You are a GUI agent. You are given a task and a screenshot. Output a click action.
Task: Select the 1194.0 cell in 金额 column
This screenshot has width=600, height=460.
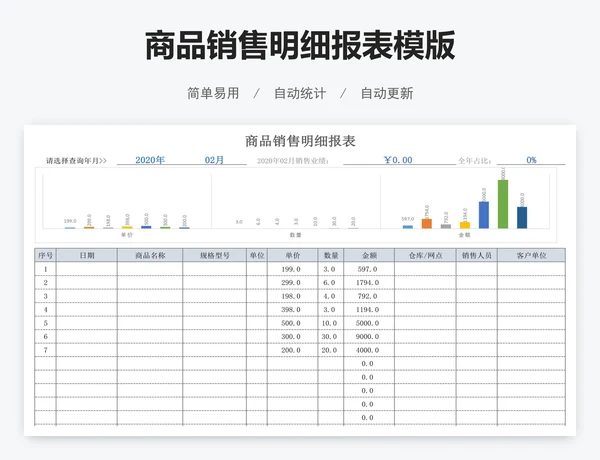[369, 310]
